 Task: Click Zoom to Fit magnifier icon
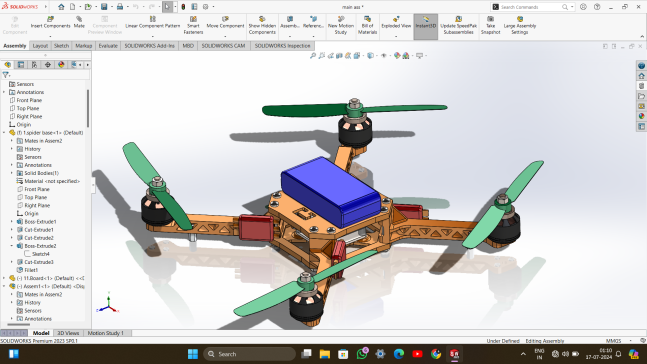tap(313, 56)
